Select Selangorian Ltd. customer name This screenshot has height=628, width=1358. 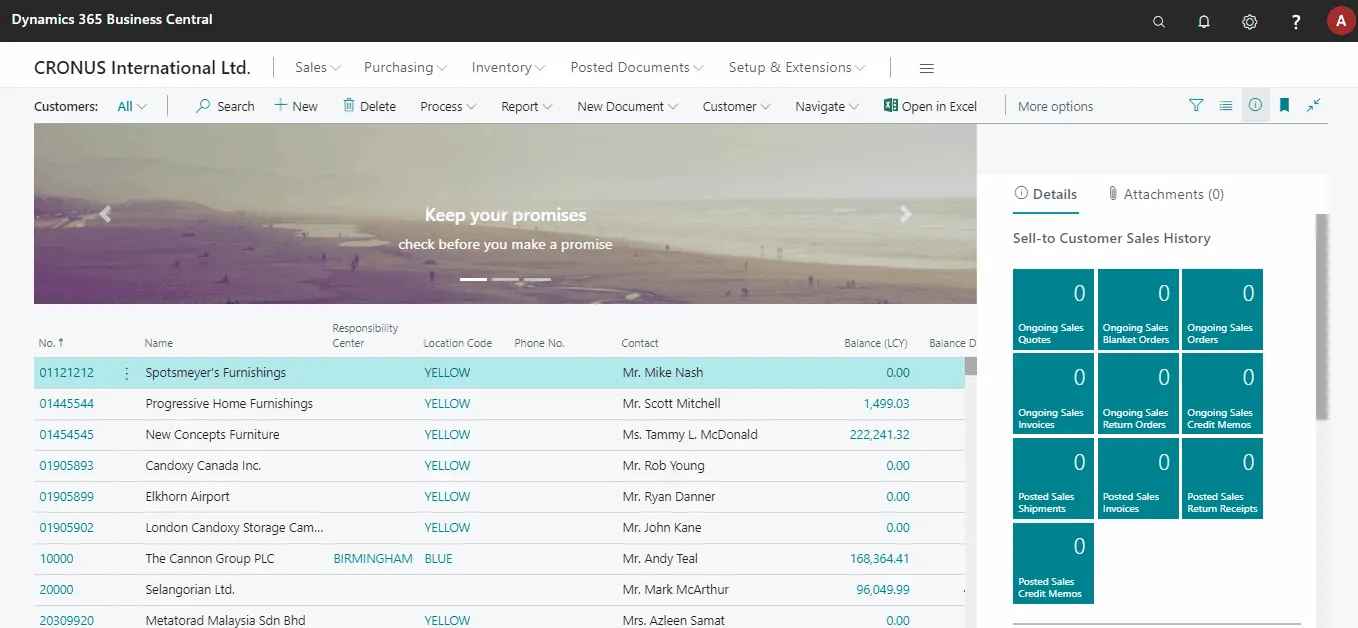click(x=190, y=590)
